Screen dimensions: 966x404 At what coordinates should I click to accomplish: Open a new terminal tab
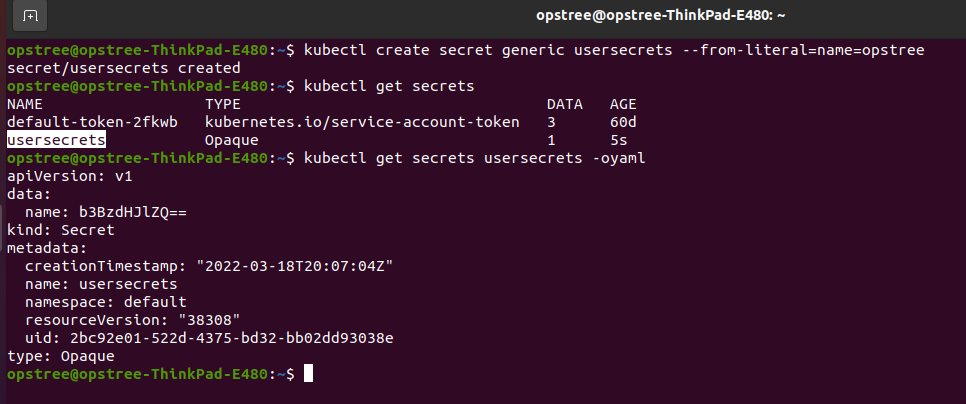coord(31,16)
